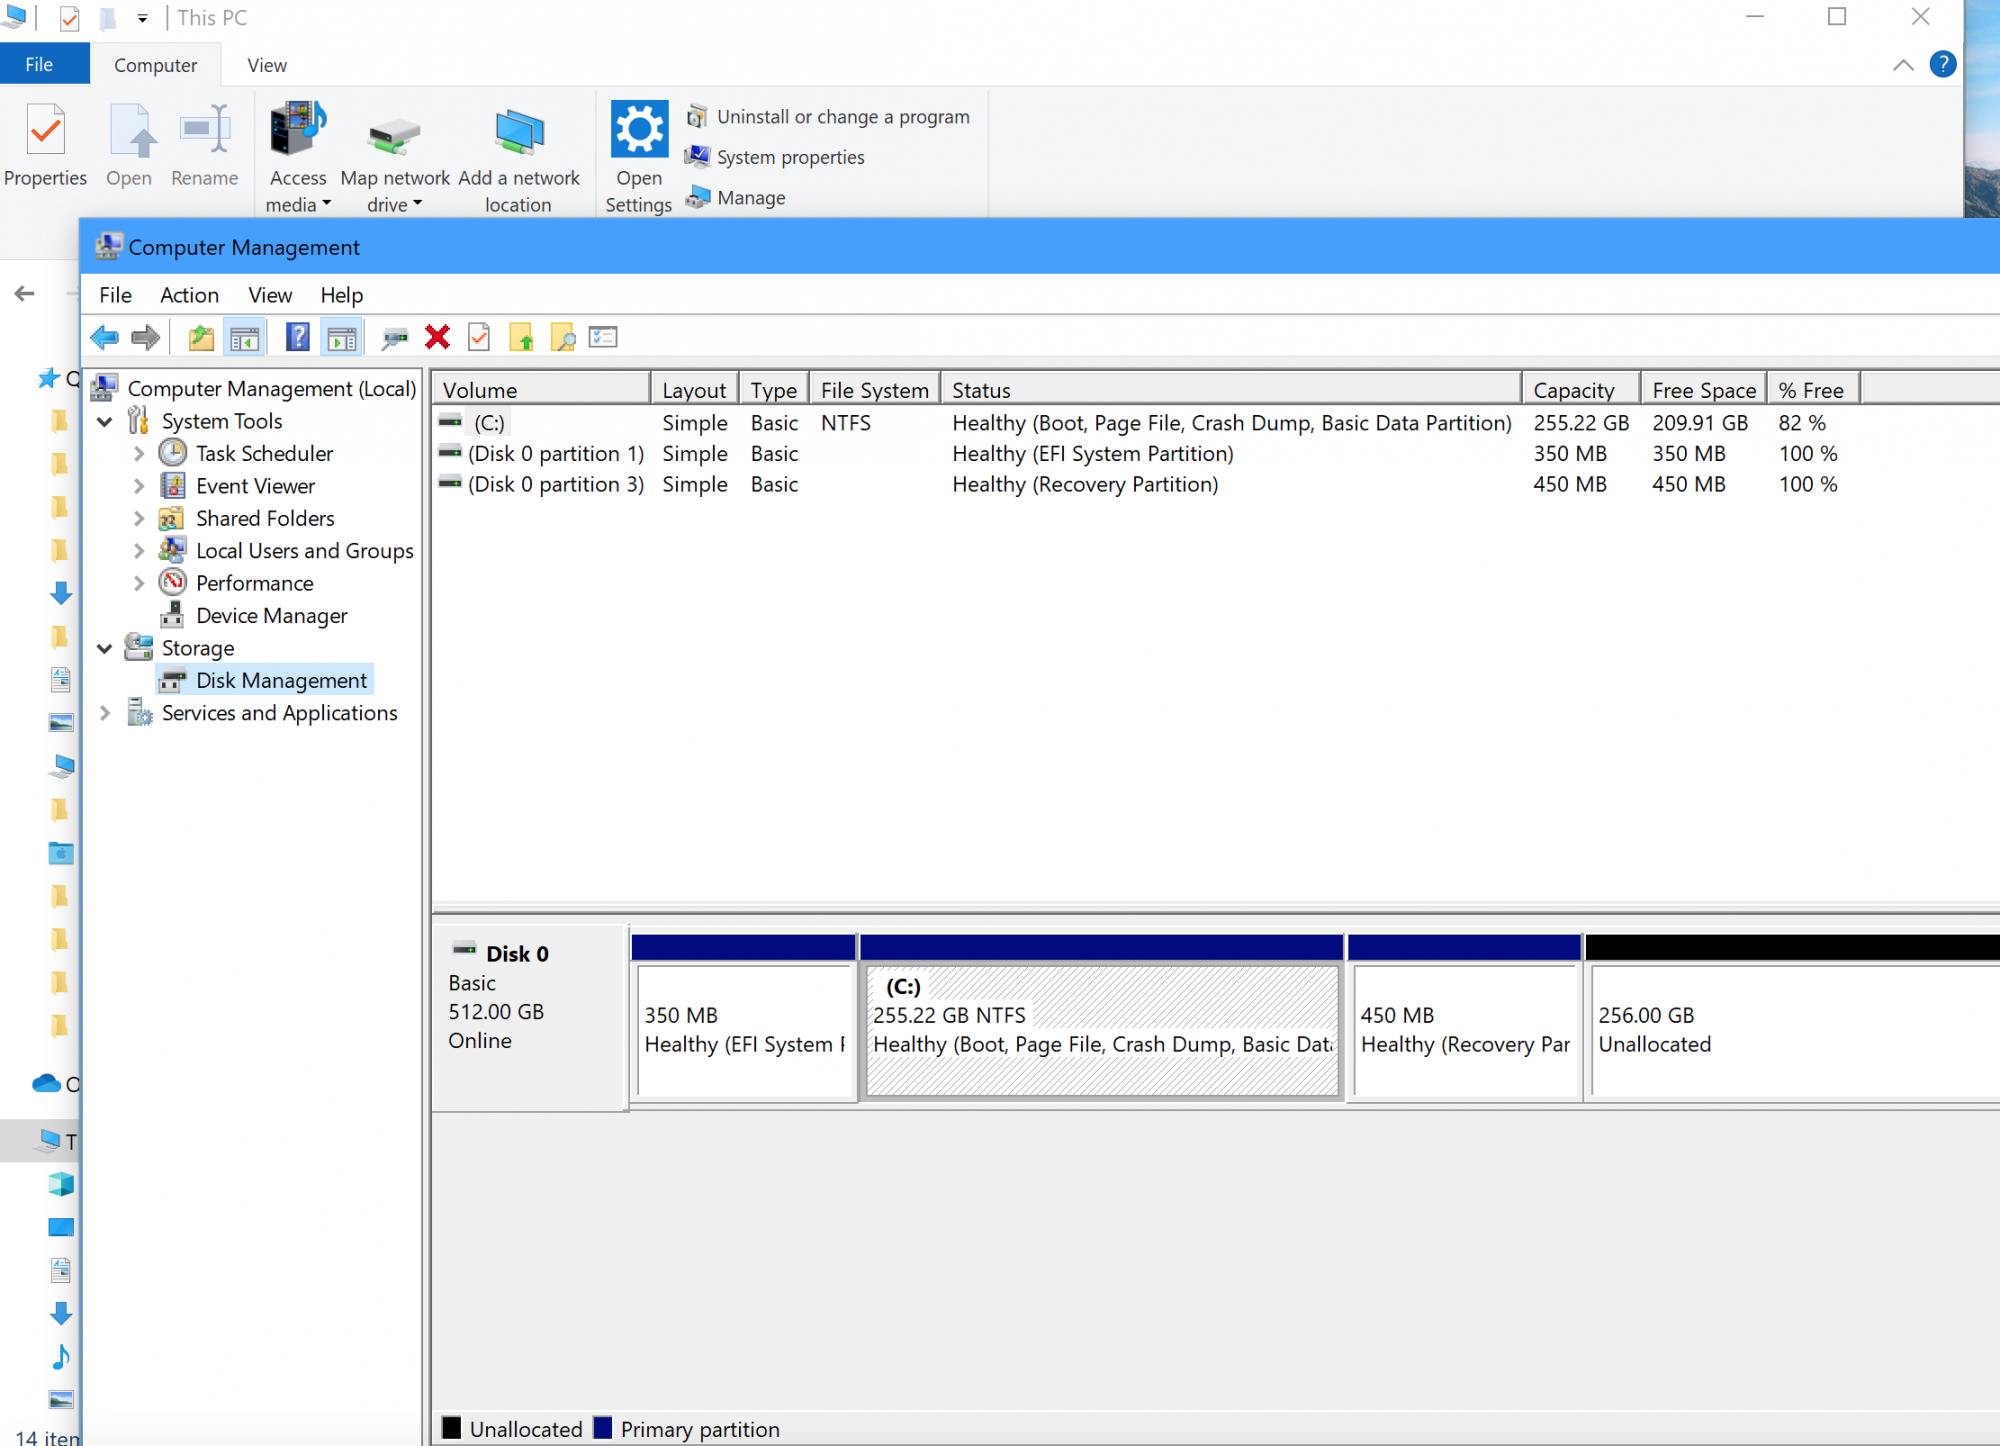Click Manage in the This PC ribbon
This screenshot has height=1446, width=2000.
(x=736, y=198)
